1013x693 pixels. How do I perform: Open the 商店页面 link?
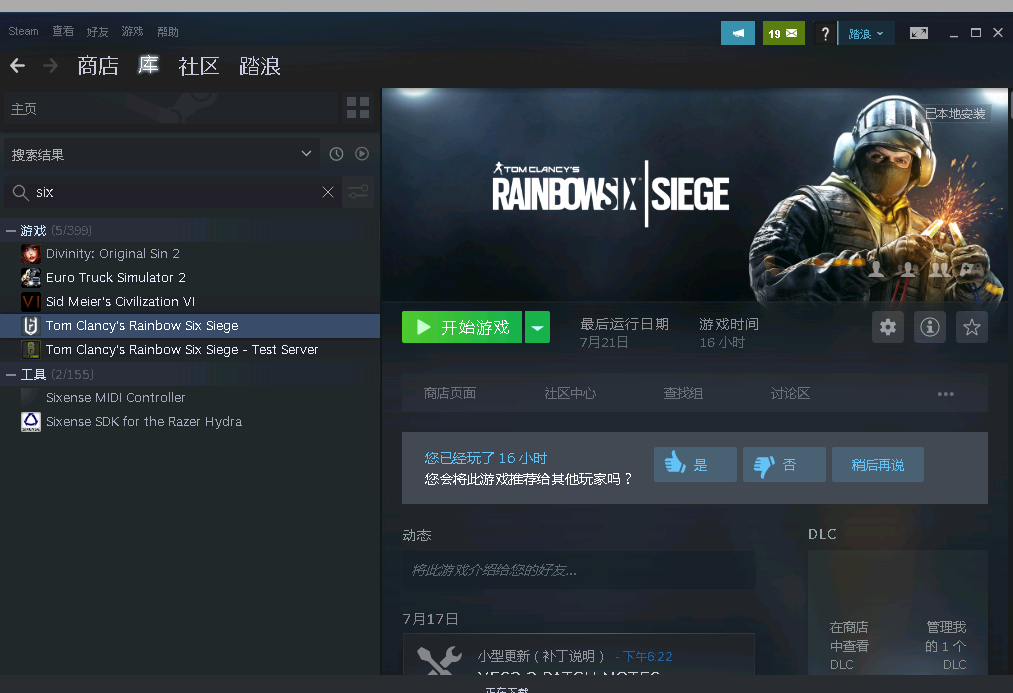(x=450, y=393)
